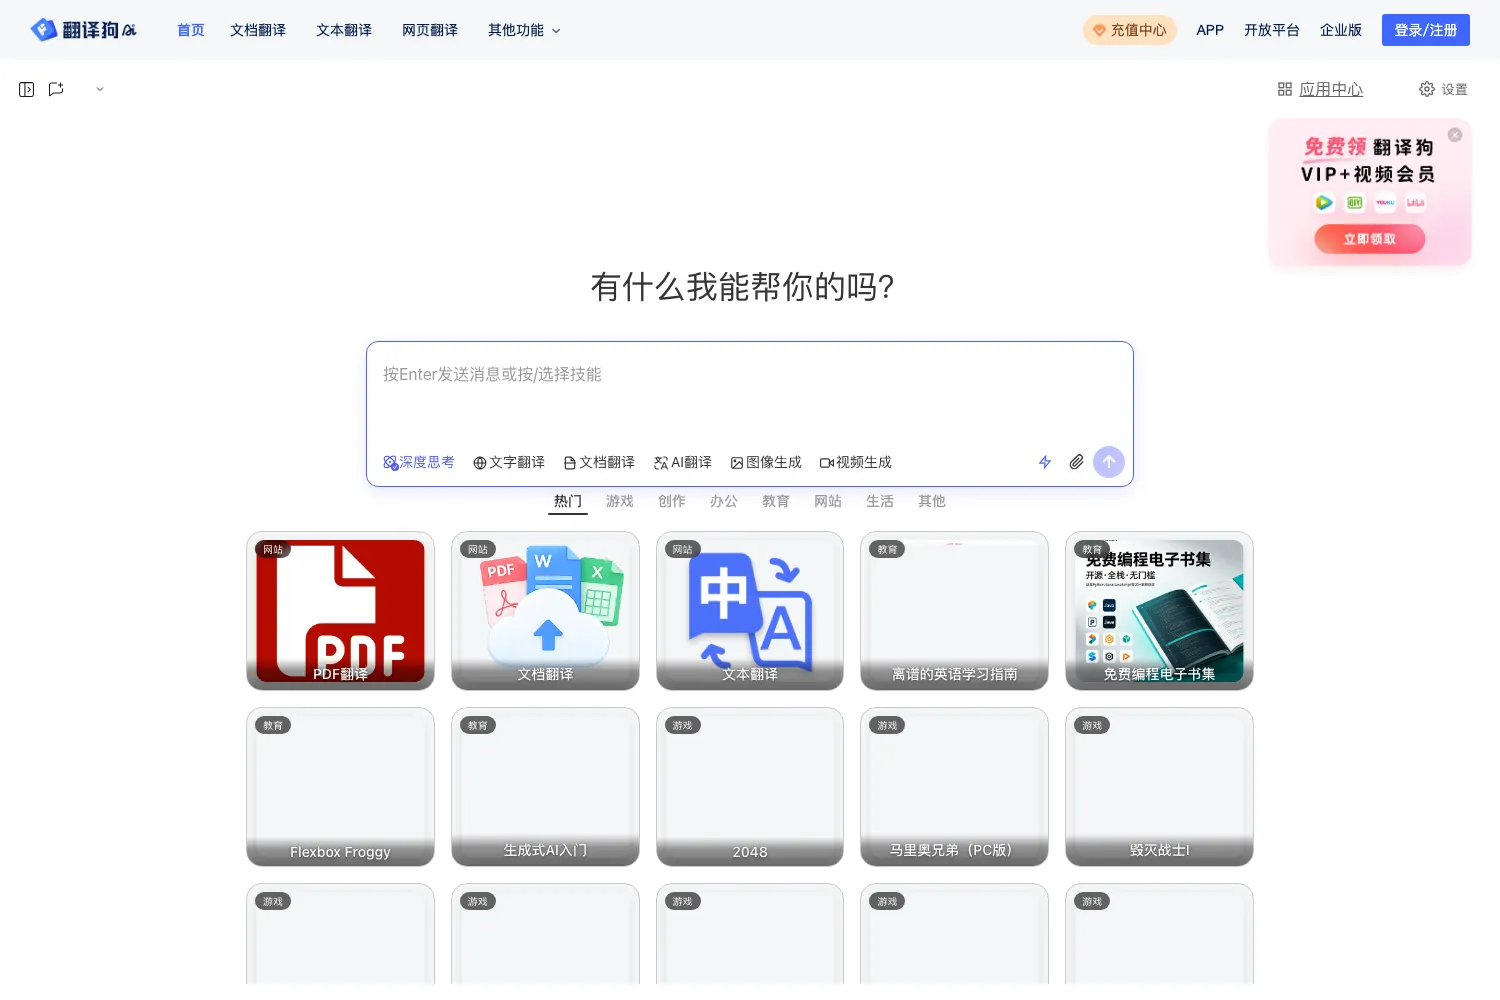Screen dimensions: 1500x1000
Task: Click 立即领取 promo button
Action: tap(1370, 239)
